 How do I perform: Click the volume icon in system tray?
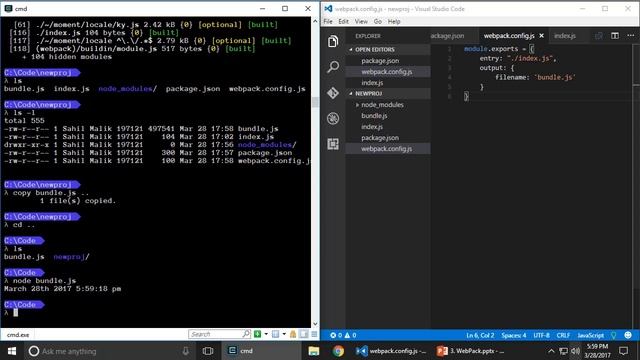point(576,351)
